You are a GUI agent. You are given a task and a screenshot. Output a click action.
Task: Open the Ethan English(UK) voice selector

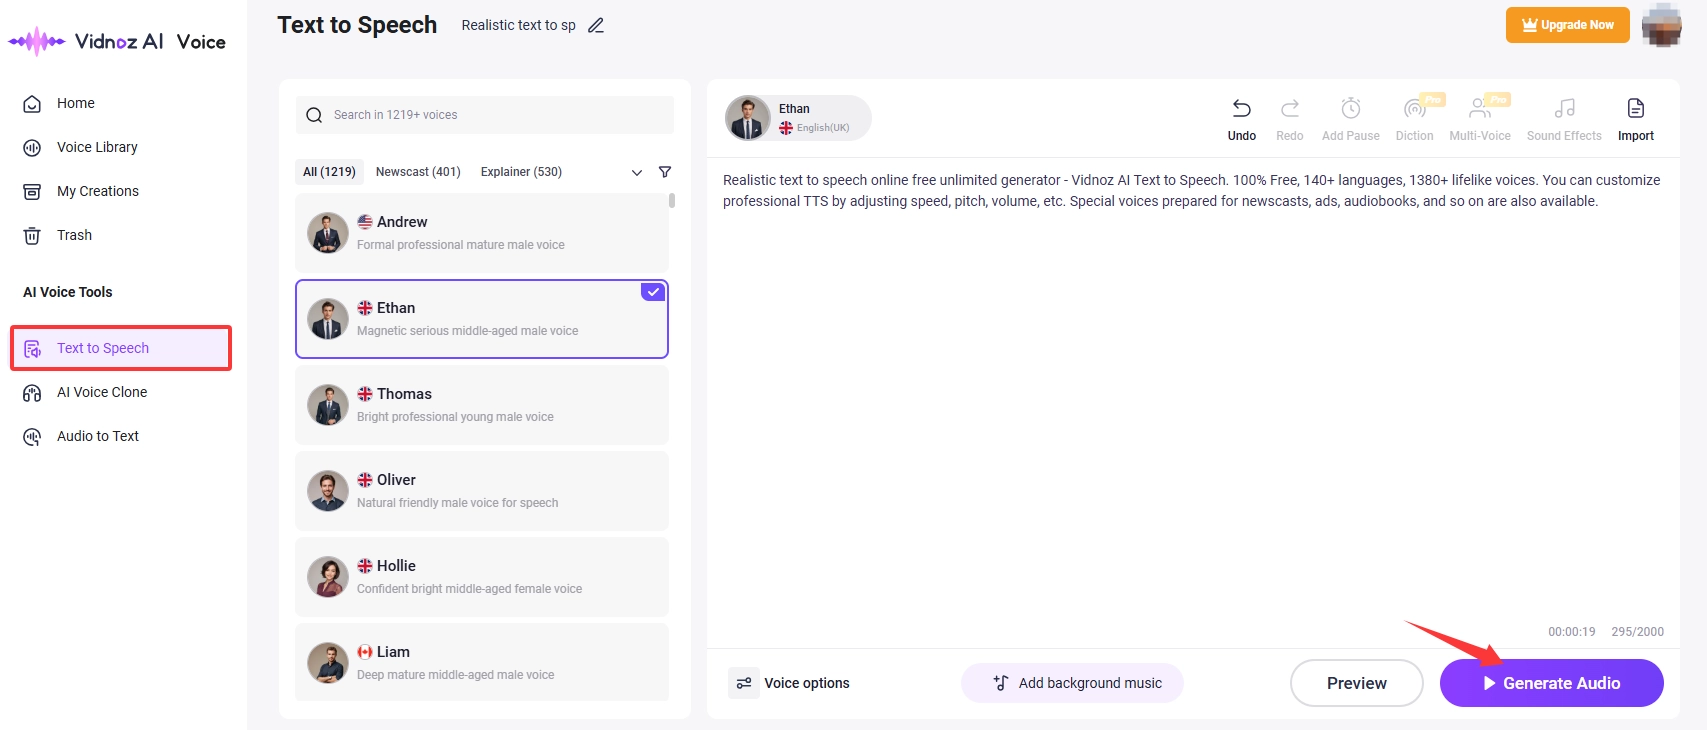(798, 118)
